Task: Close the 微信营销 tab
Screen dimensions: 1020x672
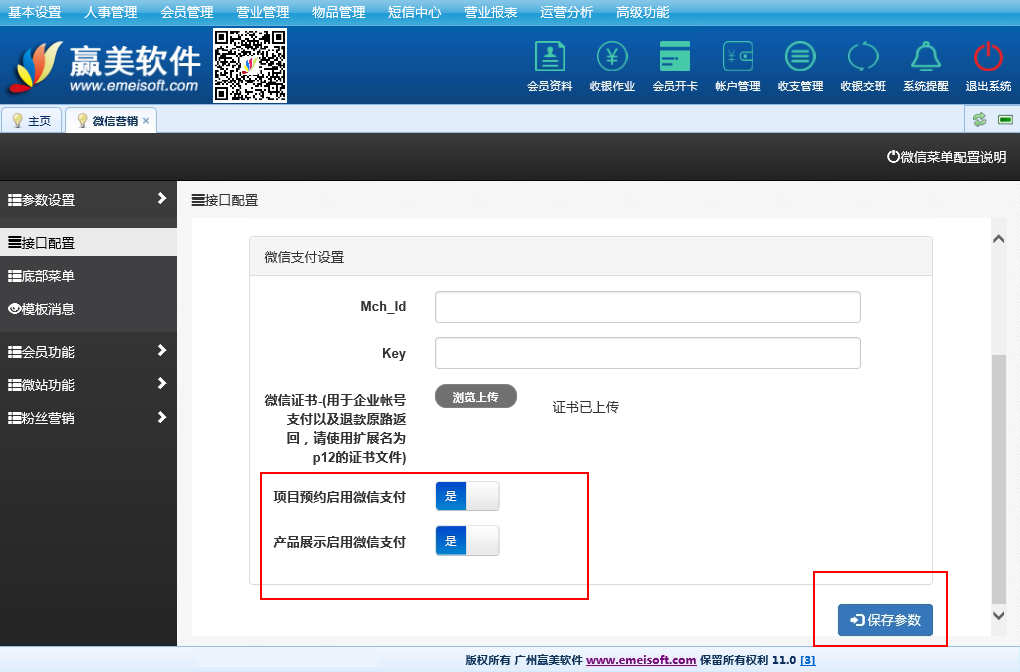Action: [x=146, y=120]
